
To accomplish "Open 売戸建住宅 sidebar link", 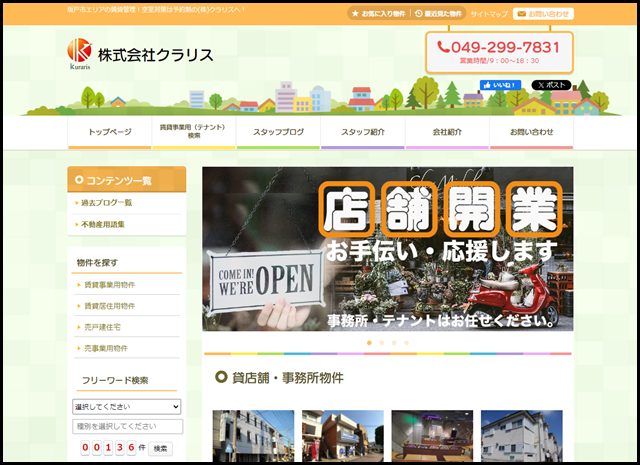I will 102,327.
